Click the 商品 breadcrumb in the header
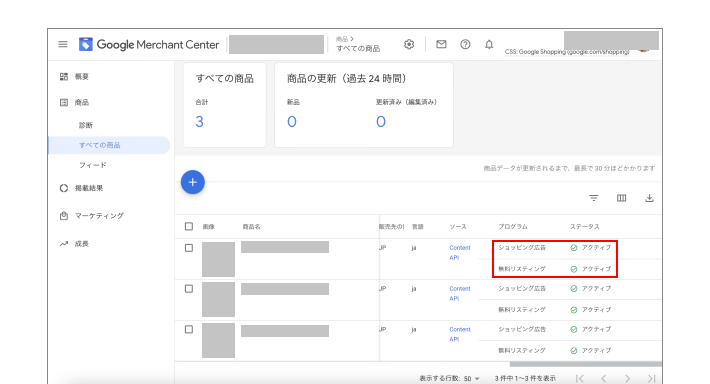The height and width of the screenshot is (384, 710). click(342, 39)
